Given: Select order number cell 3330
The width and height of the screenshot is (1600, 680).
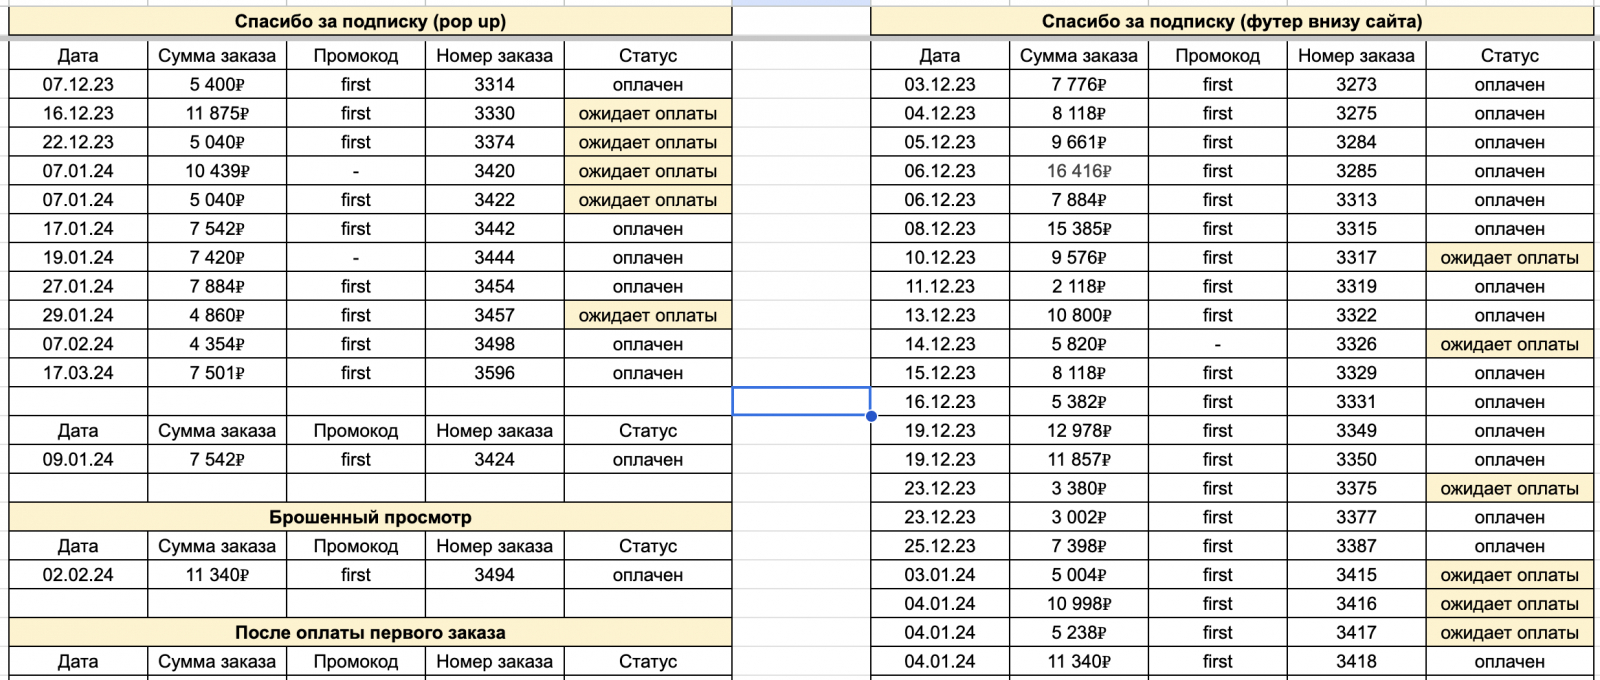Looking at the screenshot, I should [494, 114].
